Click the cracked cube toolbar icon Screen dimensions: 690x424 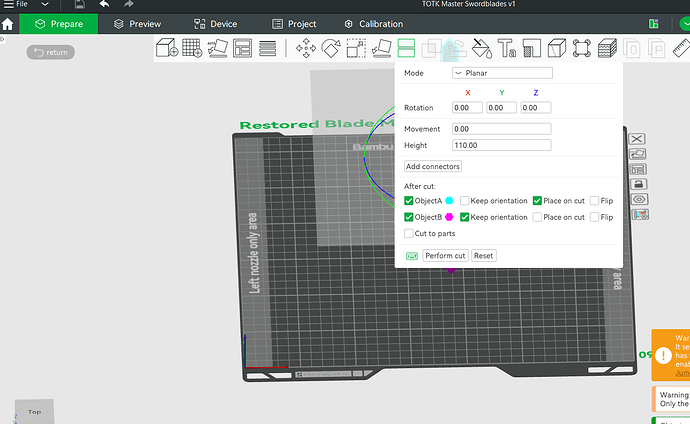click(557, 48)
